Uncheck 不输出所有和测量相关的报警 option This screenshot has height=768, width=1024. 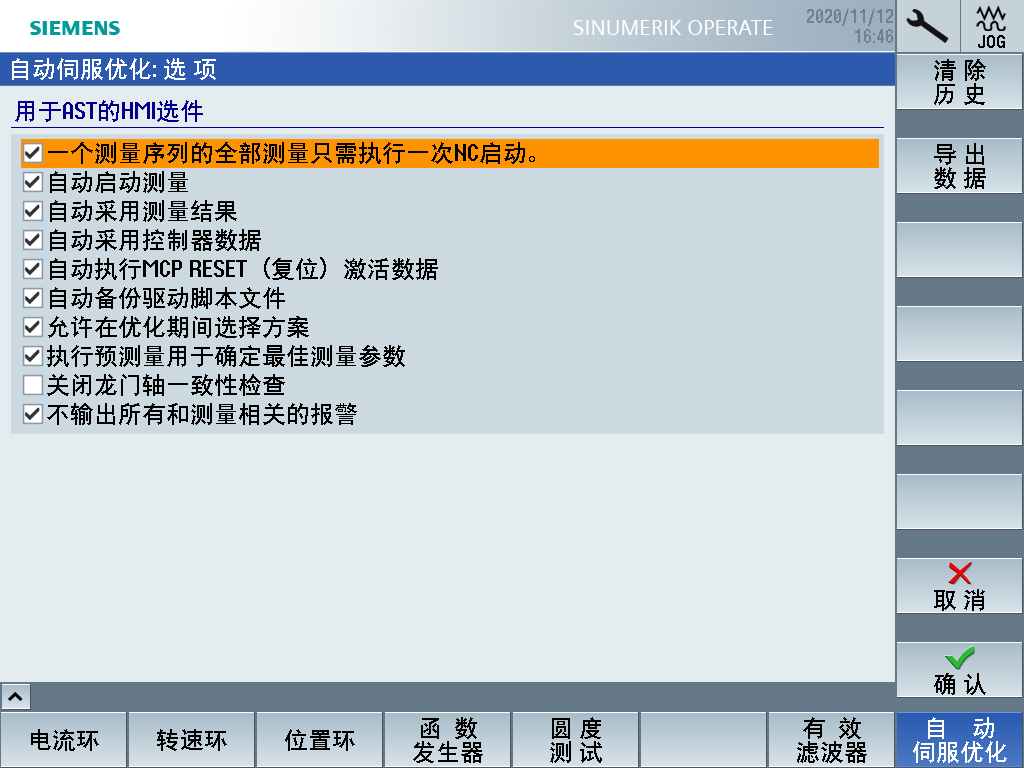click(x=33, y=414)
